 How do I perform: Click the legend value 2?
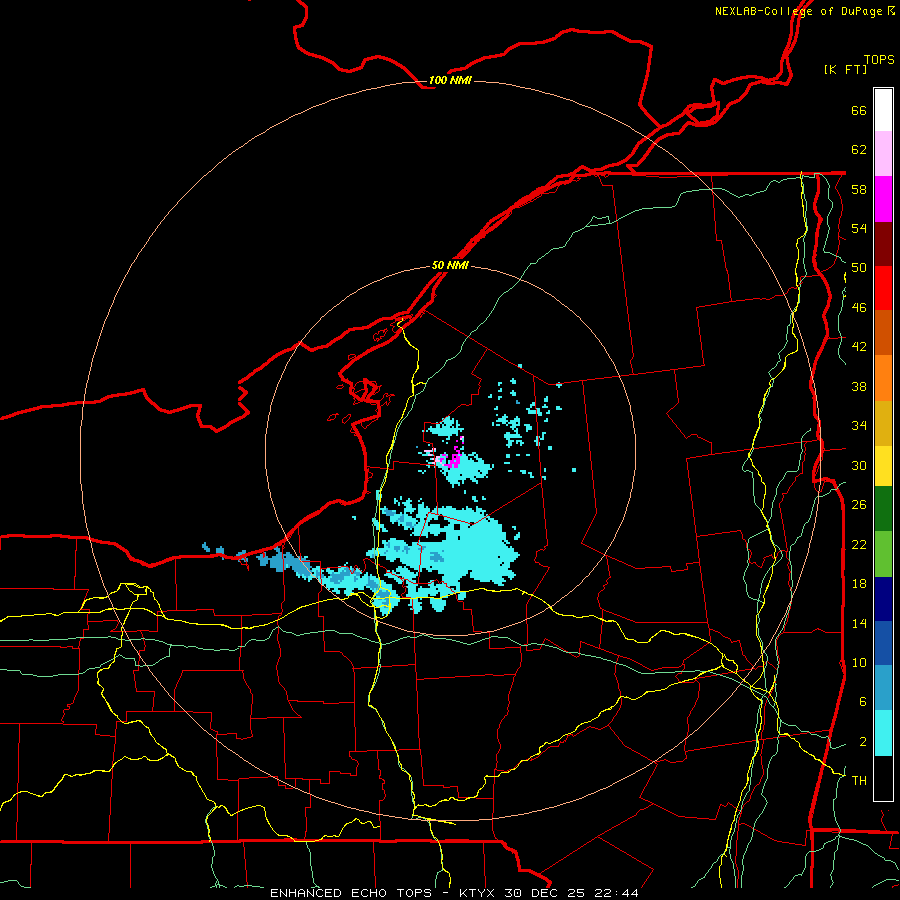coord(862,742)
